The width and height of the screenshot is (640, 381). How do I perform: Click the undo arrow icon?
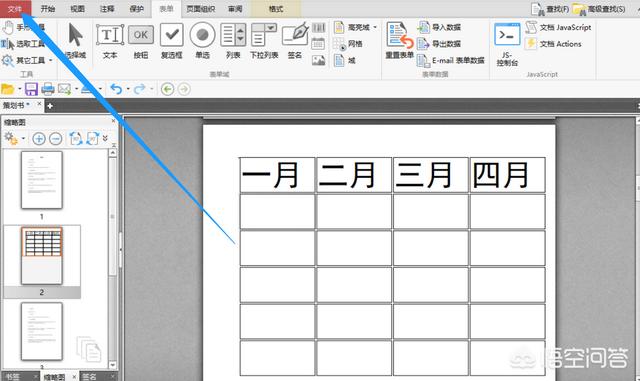116,89
